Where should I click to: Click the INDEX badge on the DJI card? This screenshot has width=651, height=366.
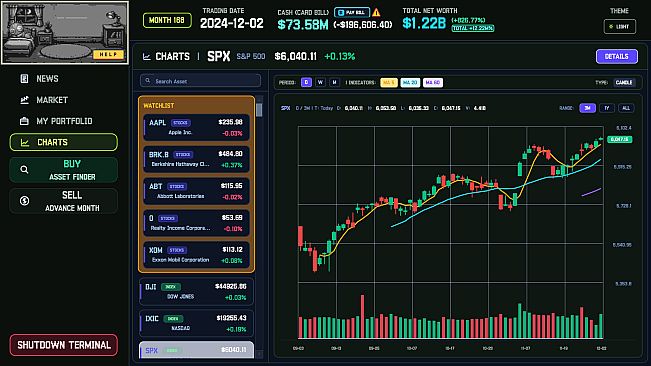[x=171, y=287]
